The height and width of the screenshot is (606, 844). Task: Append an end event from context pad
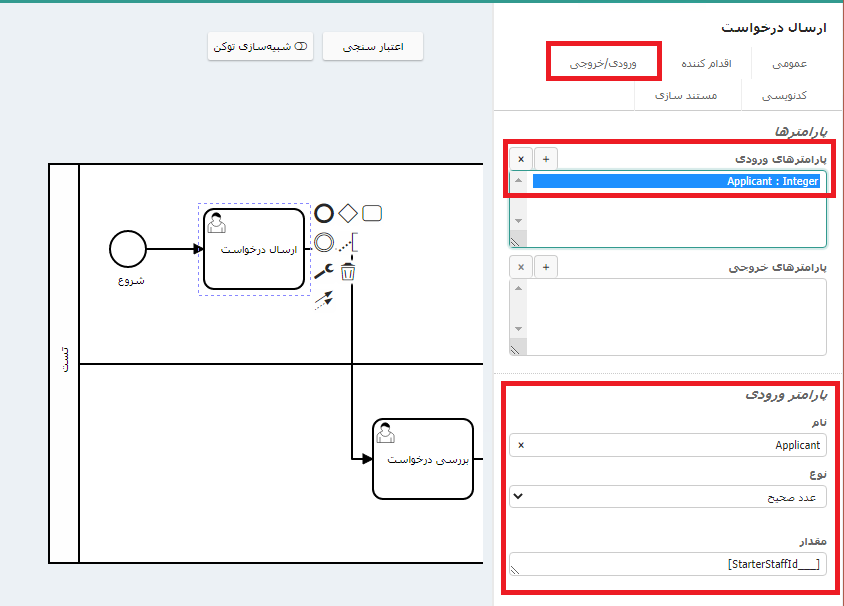(324, 213)
